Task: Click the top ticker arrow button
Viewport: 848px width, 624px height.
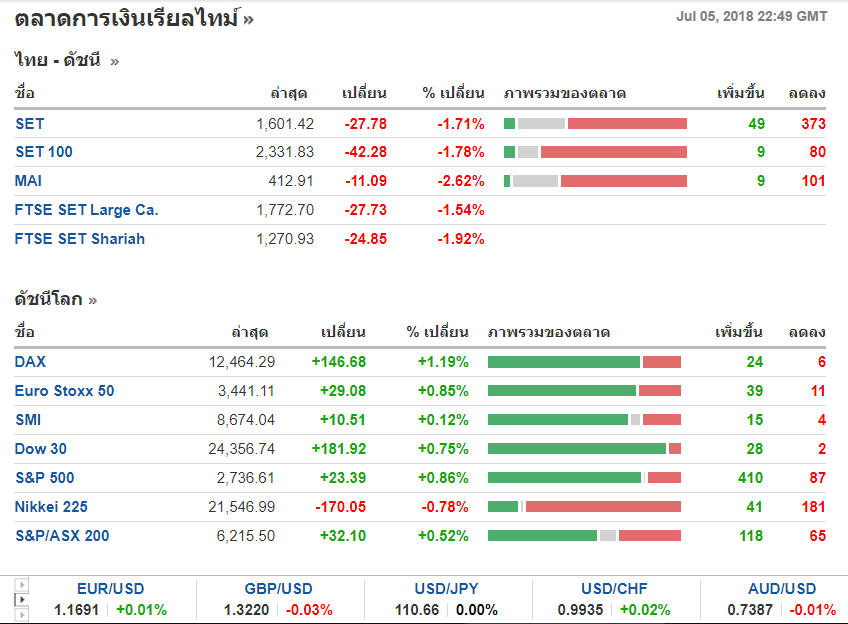Action: coord(22,585)
